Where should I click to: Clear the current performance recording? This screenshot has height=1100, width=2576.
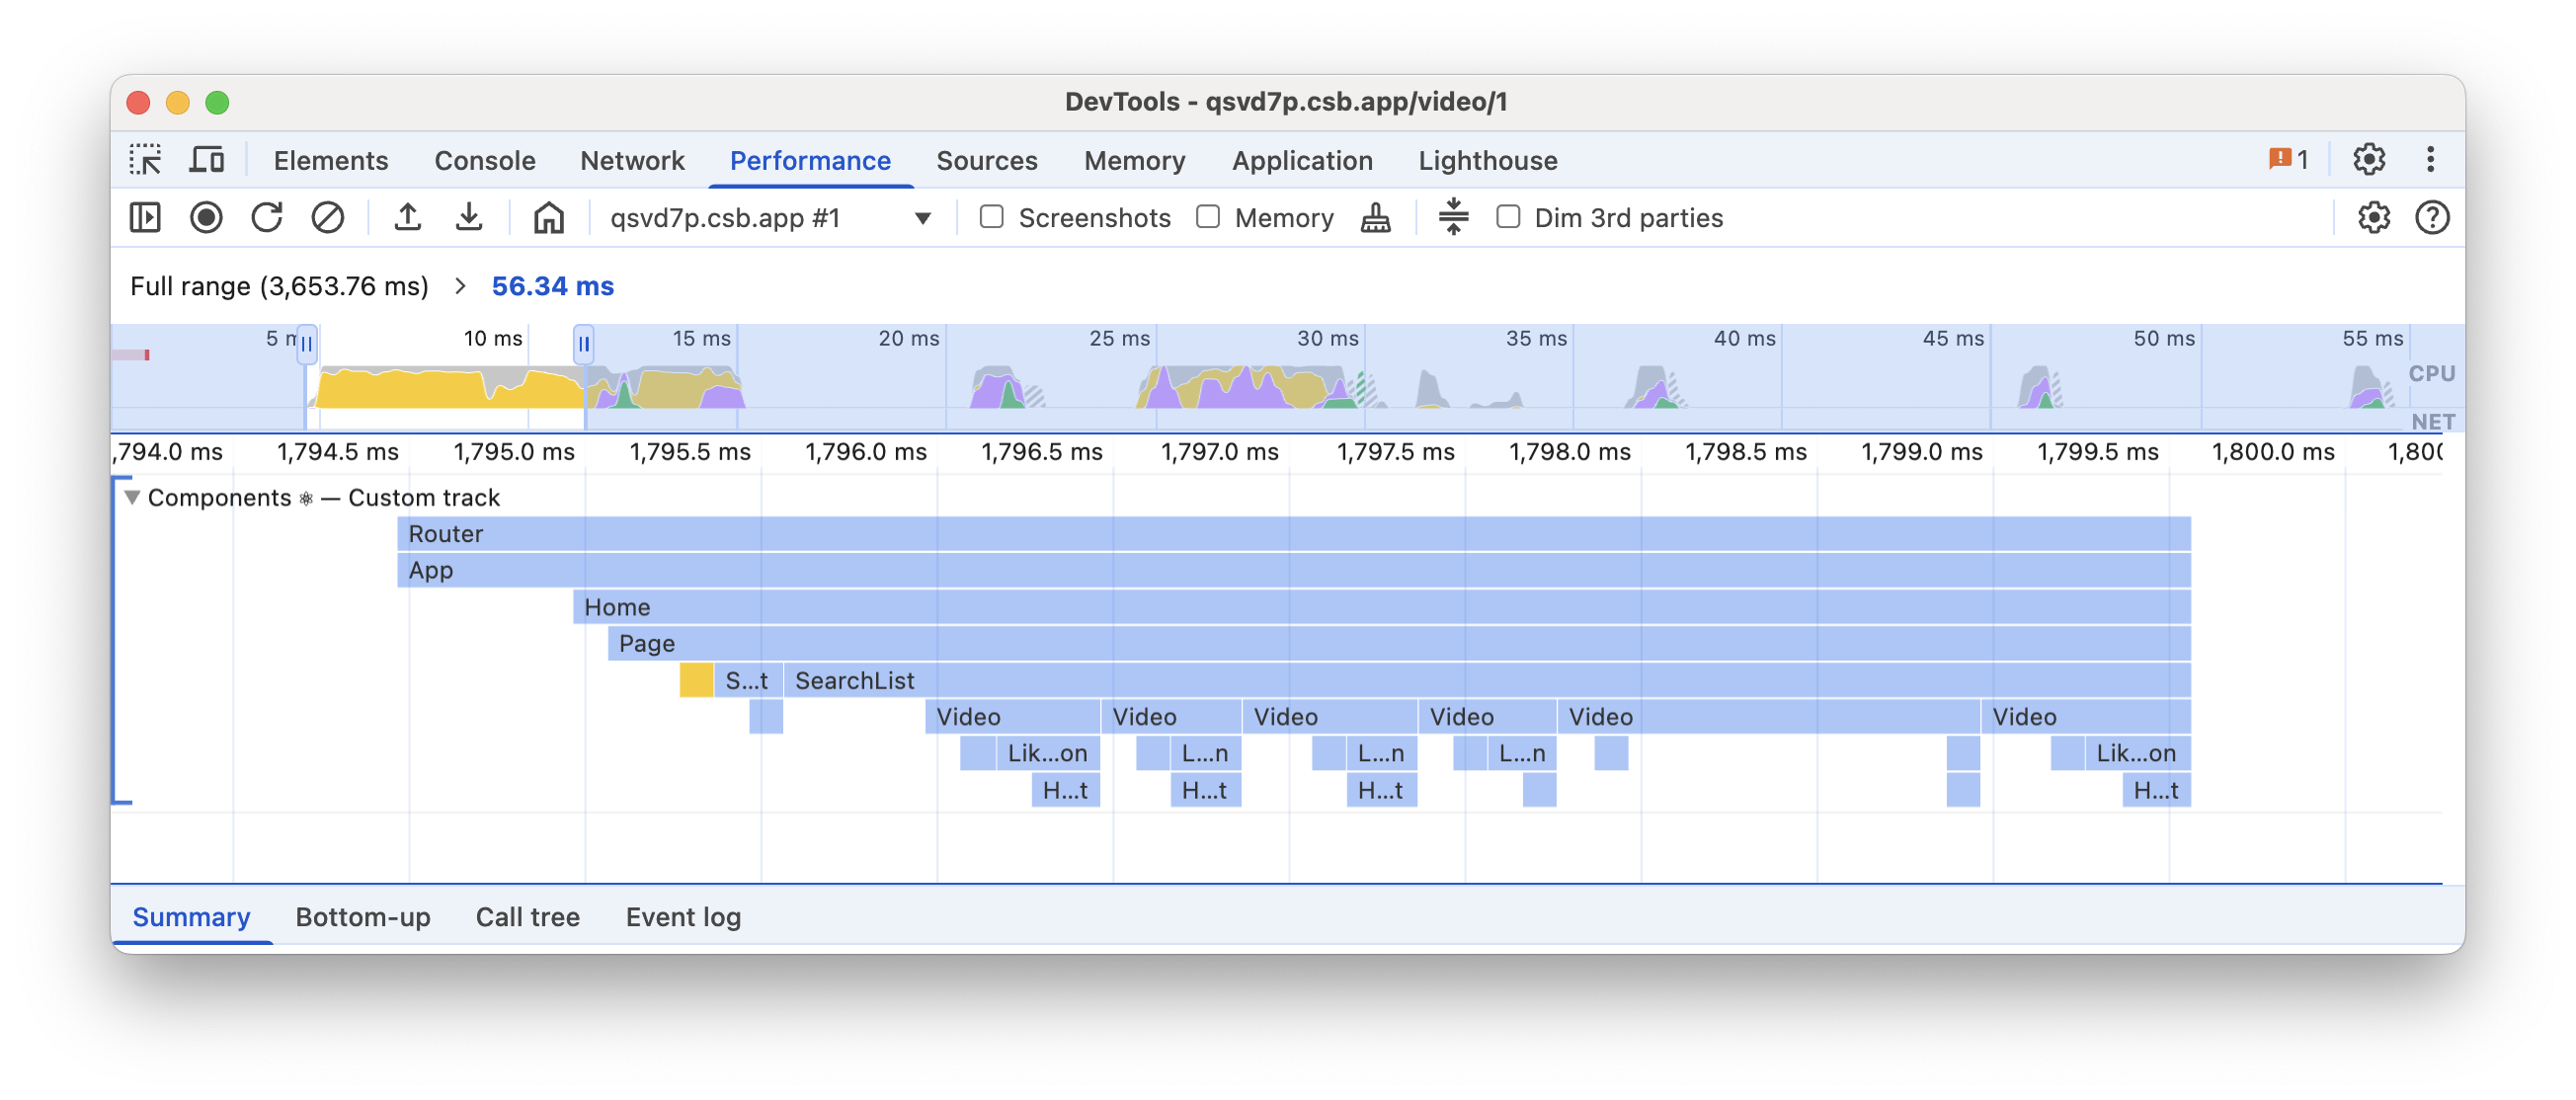328,218
